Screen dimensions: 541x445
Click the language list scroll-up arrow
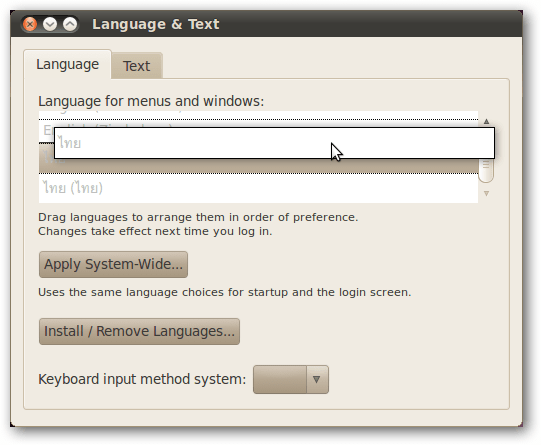click(x=486, y=121)
